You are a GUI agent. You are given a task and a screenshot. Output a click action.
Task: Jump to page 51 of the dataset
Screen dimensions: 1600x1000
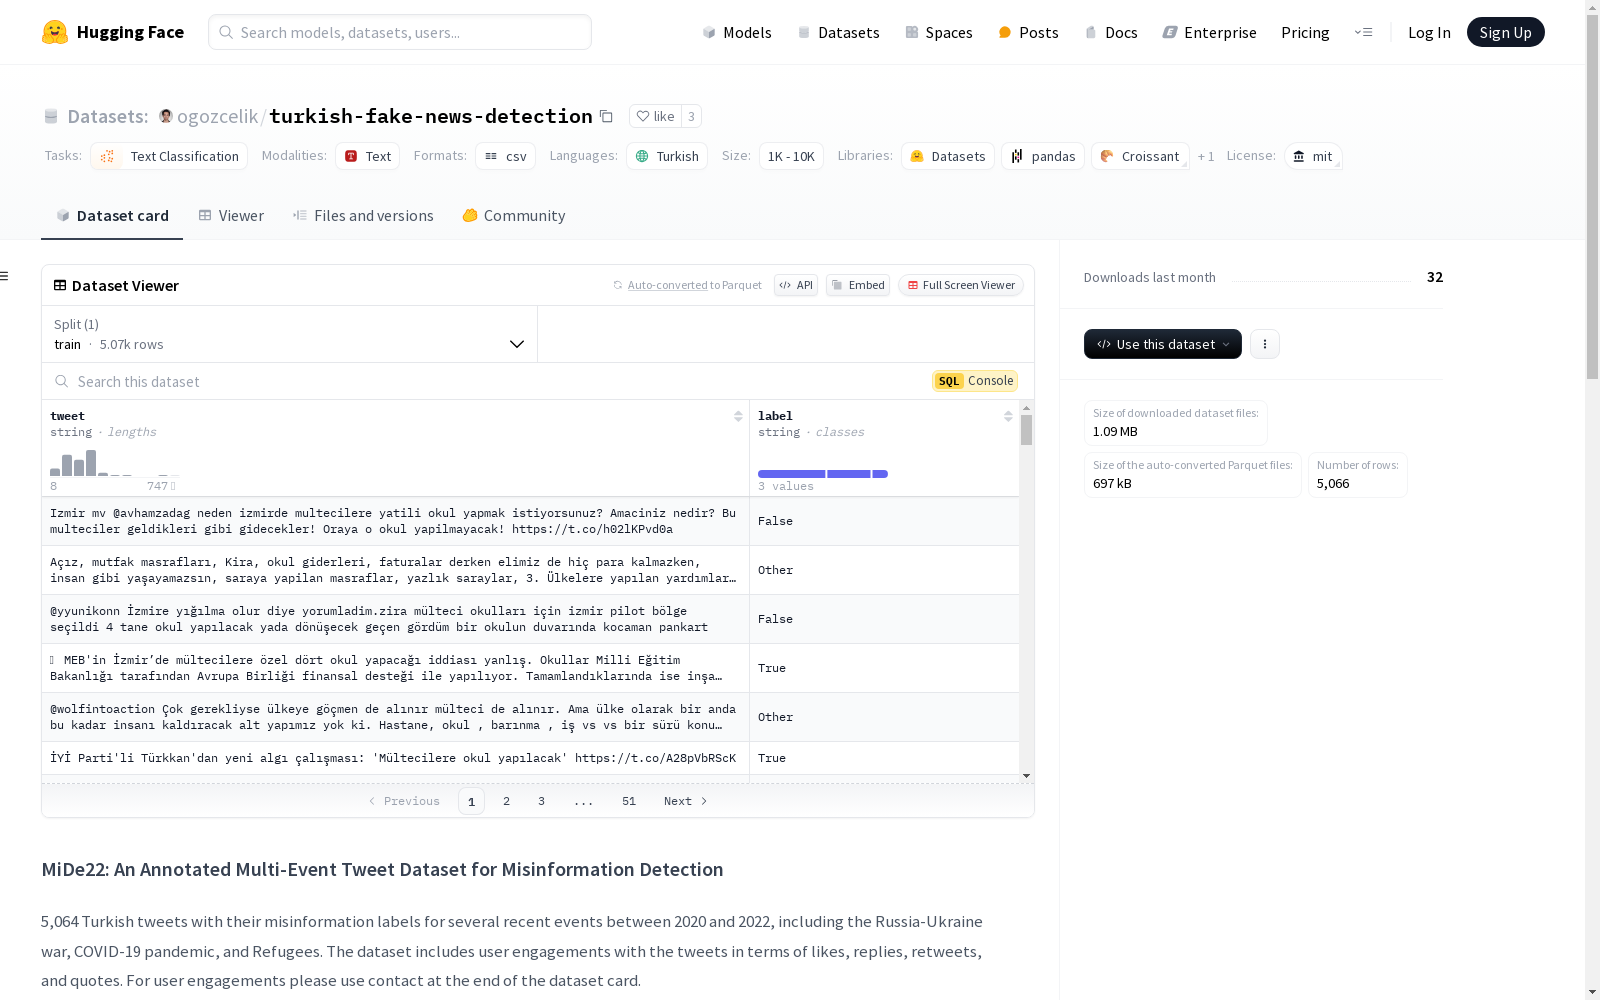(629, 801)
